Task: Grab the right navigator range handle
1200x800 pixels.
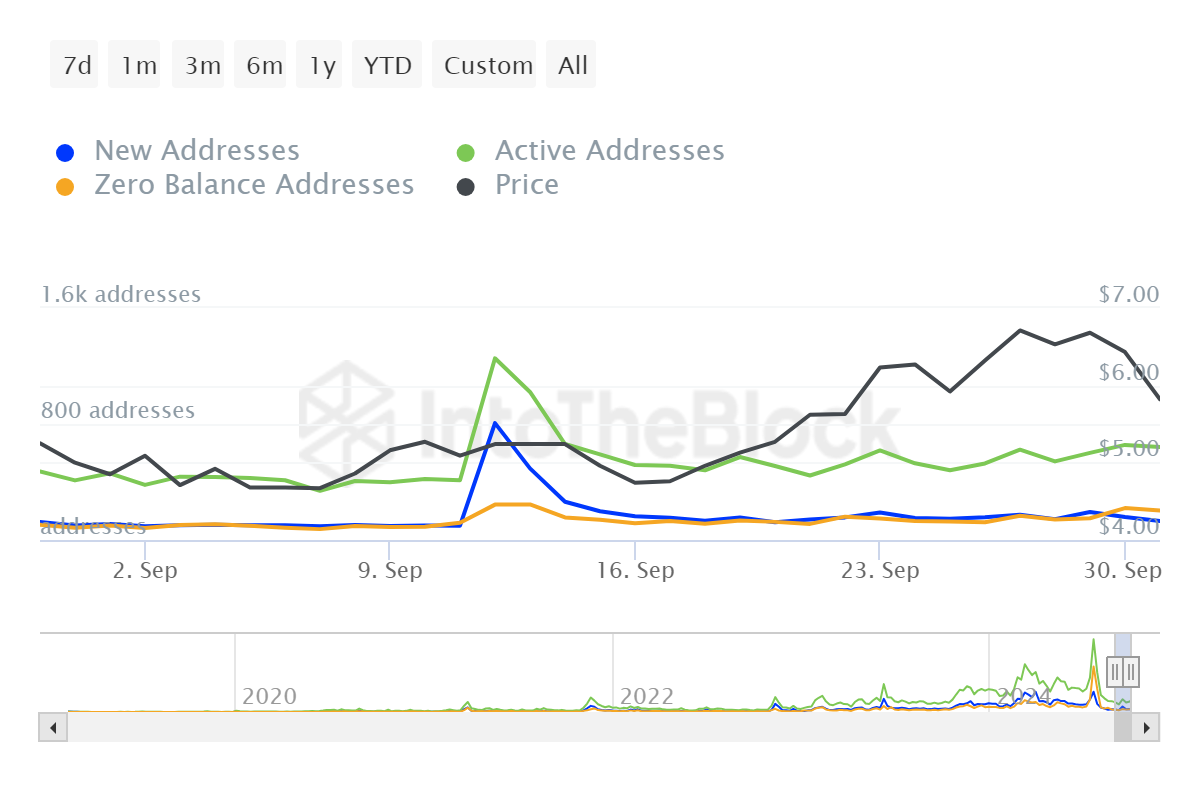Action: tap(1131, 672)
